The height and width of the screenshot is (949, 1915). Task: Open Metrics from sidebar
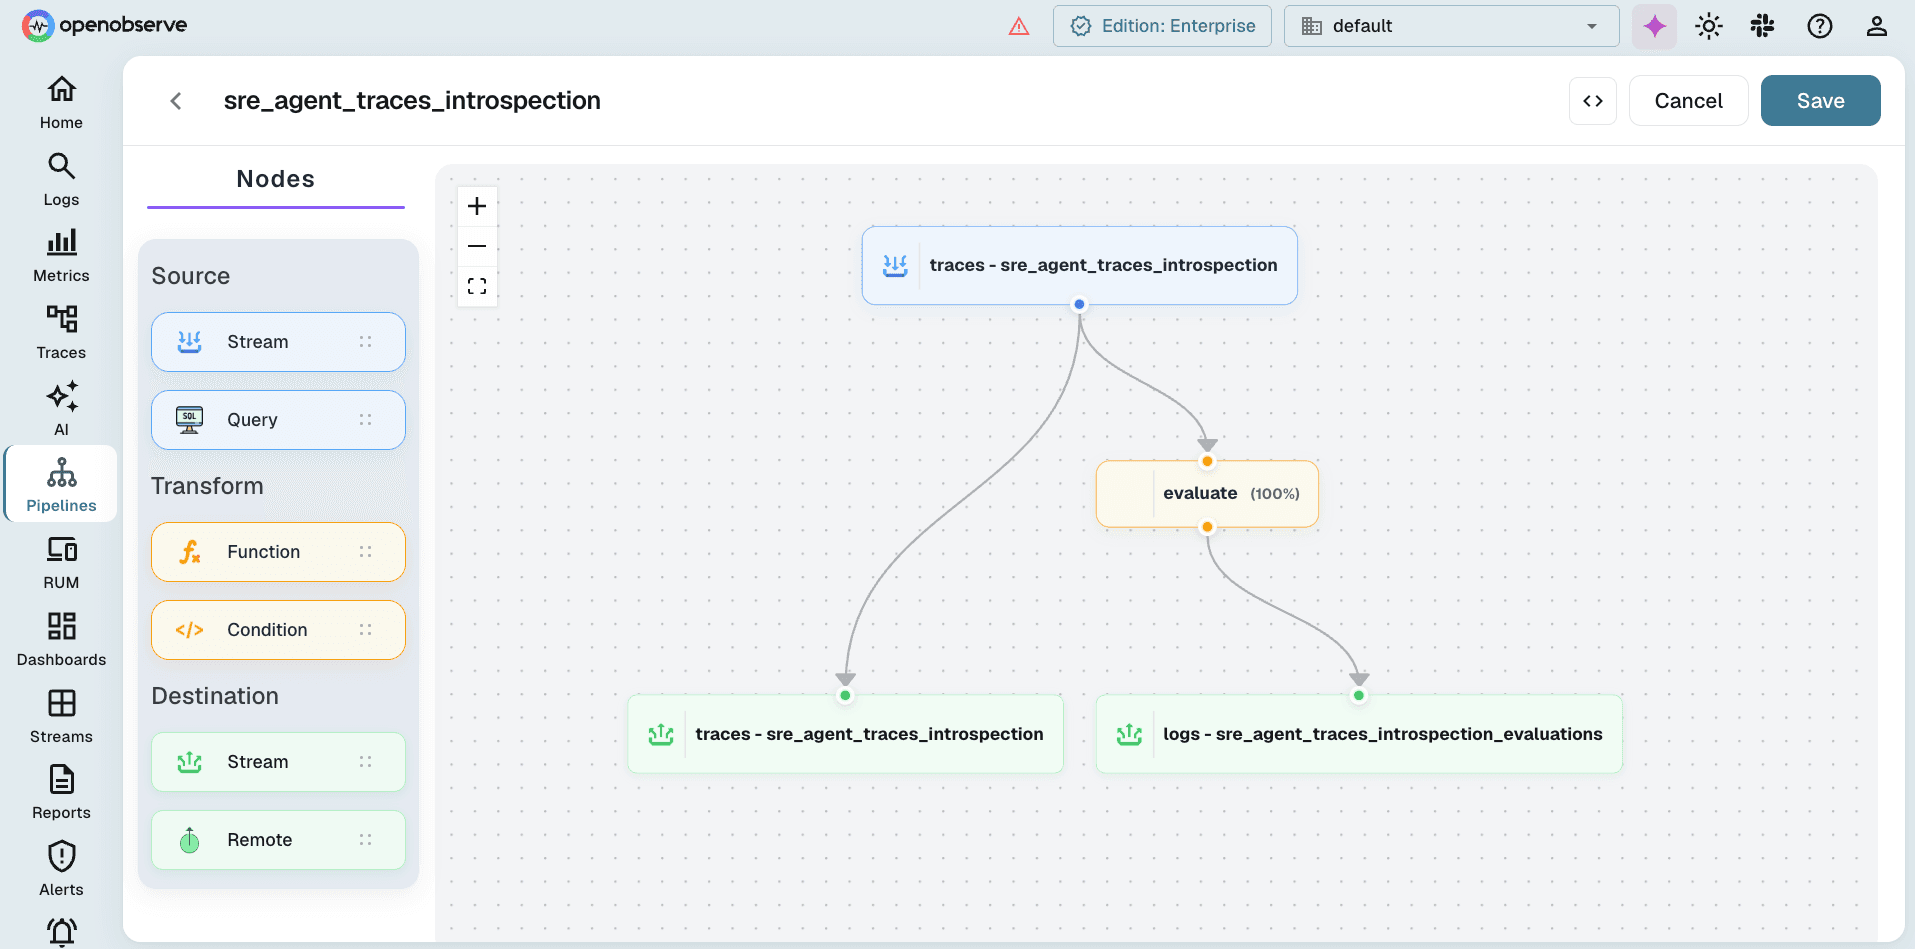(61, 256)
